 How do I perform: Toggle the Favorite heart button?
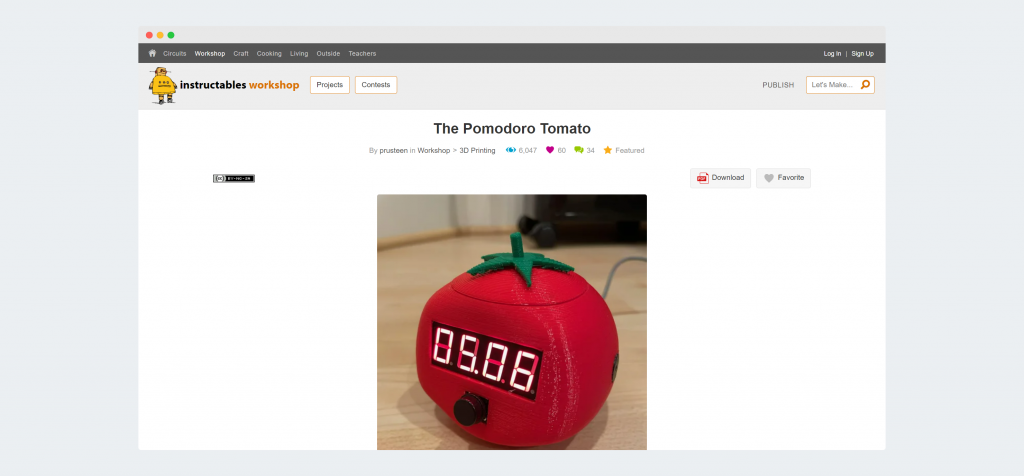tap(783, 178)
